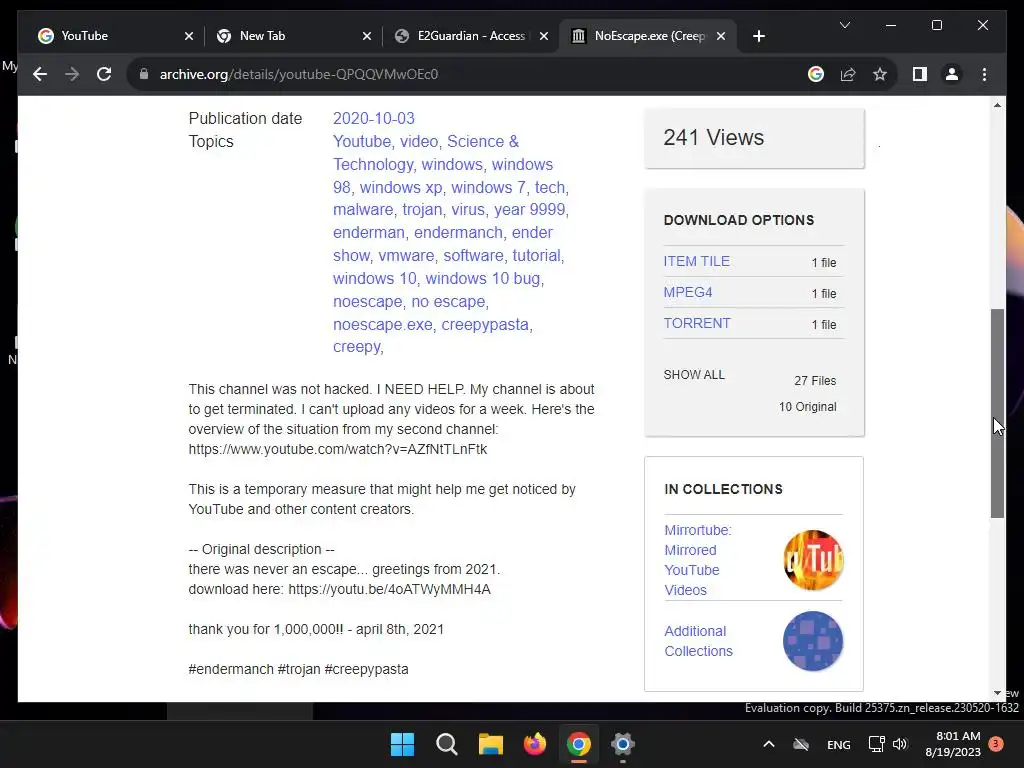Open File Explorer from the taskbar

[x=490, y=744]
